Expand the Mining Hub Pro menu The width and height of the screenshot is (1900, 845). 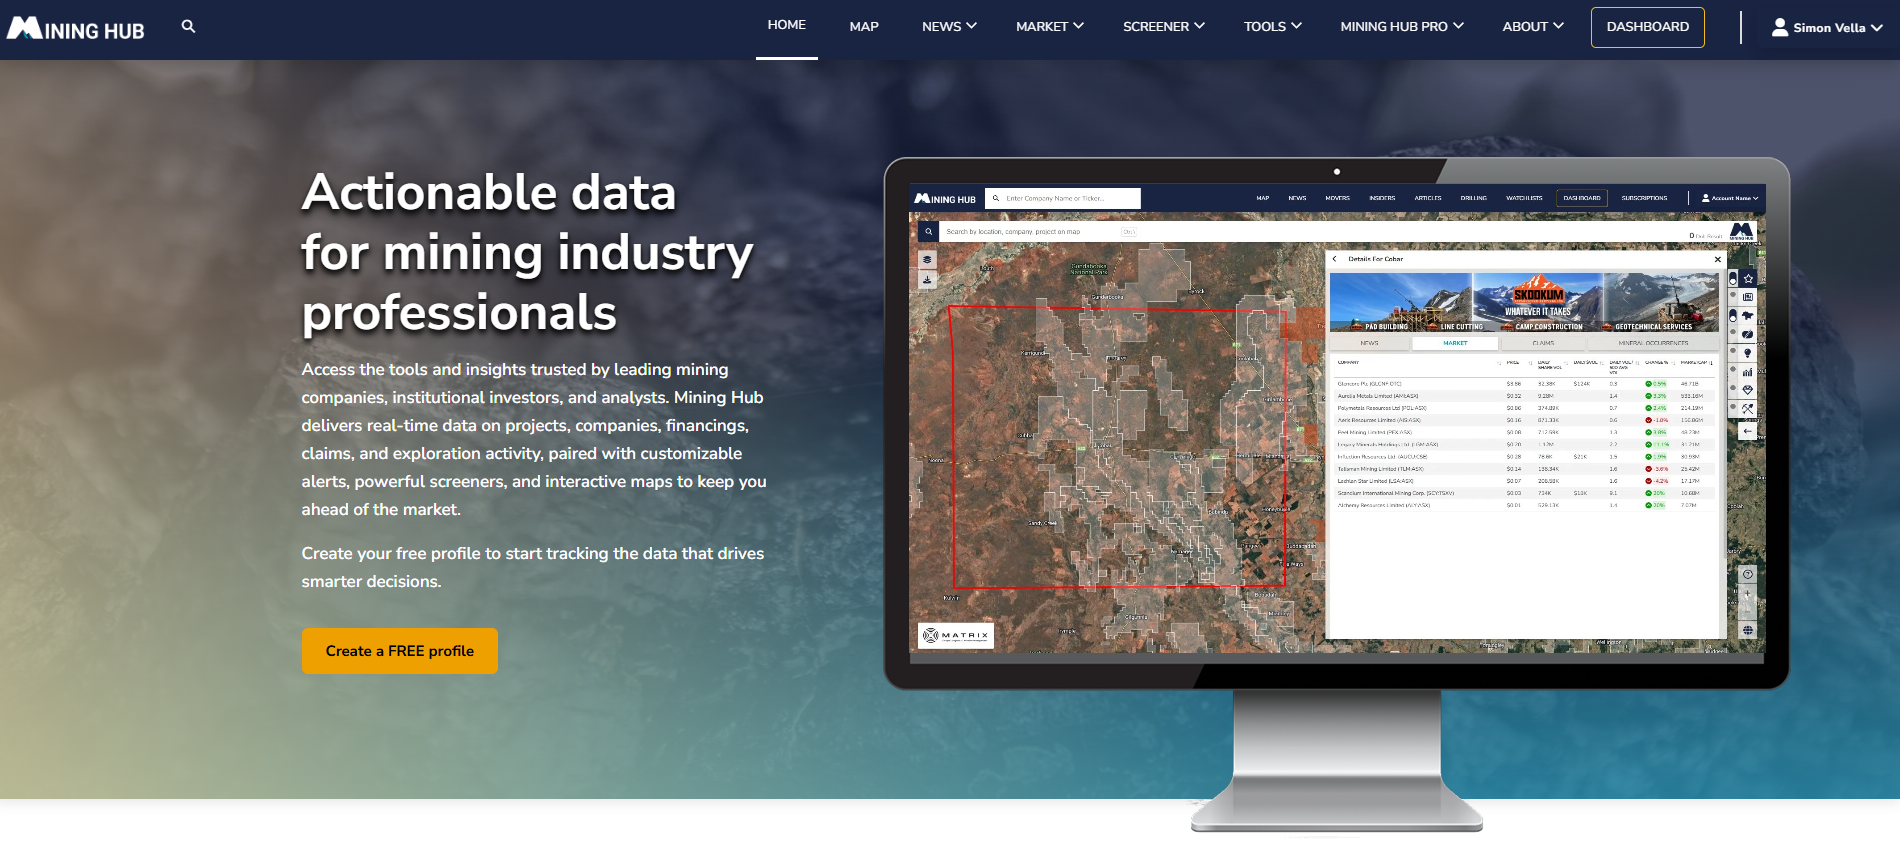click(x=1401, y=27)
